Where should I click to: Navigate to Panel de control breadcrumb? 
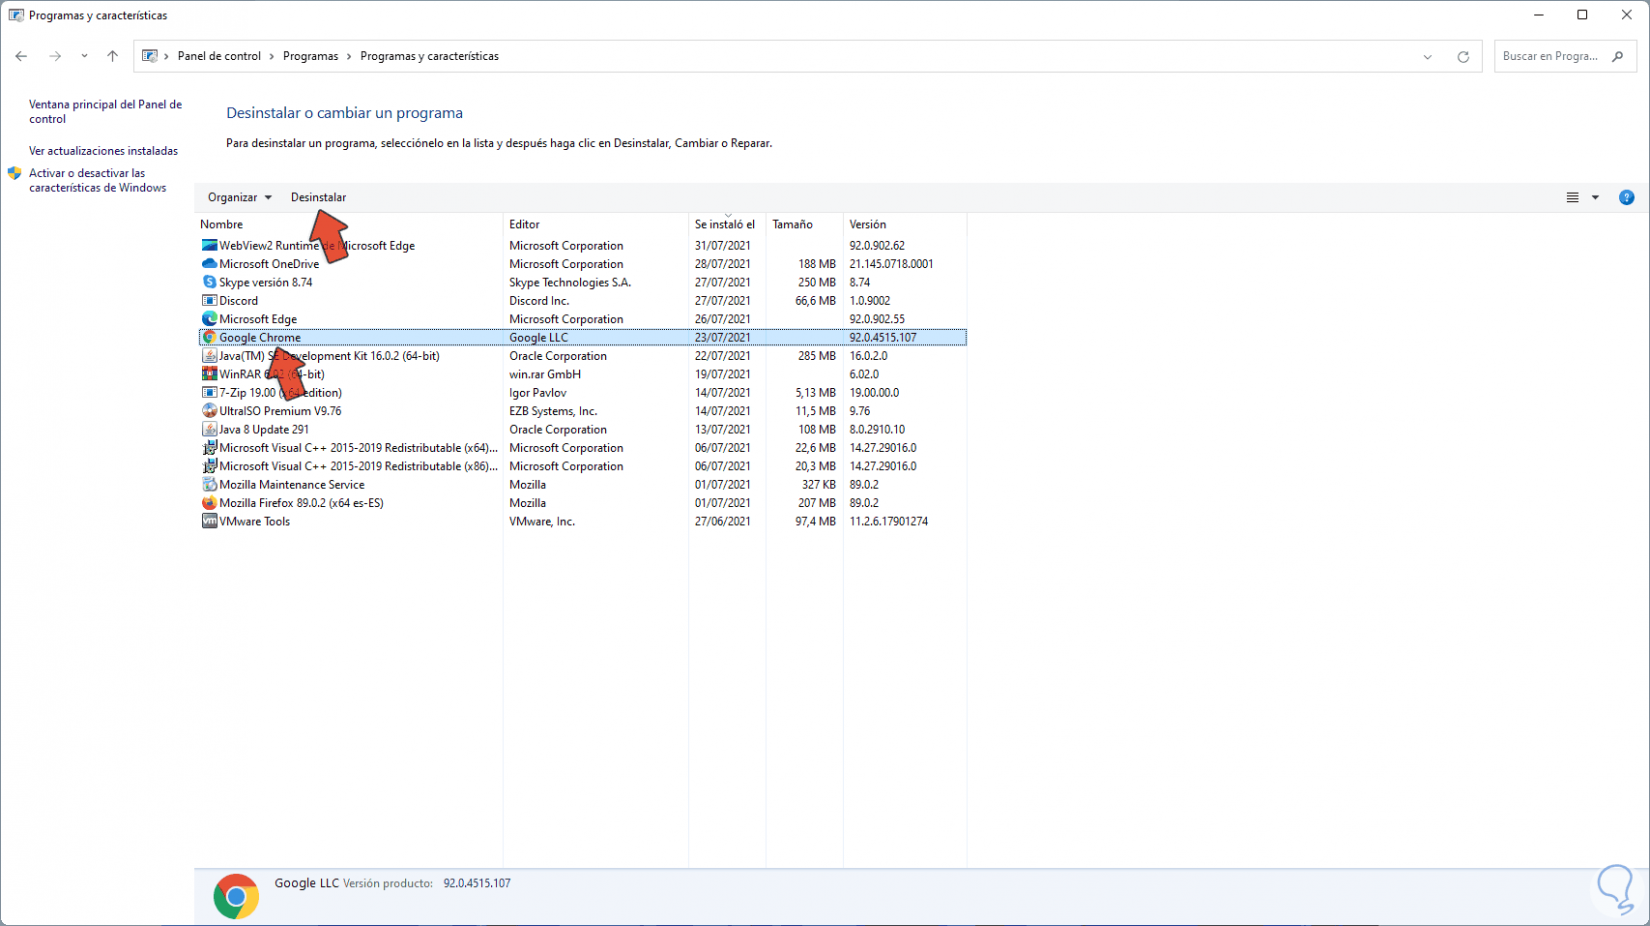219,56
